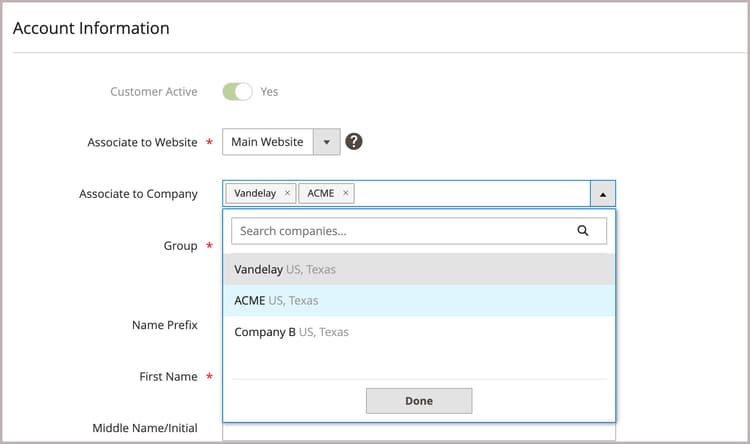Click the ACME chip label
Screen dimensions: 750x444
point(321,193)
